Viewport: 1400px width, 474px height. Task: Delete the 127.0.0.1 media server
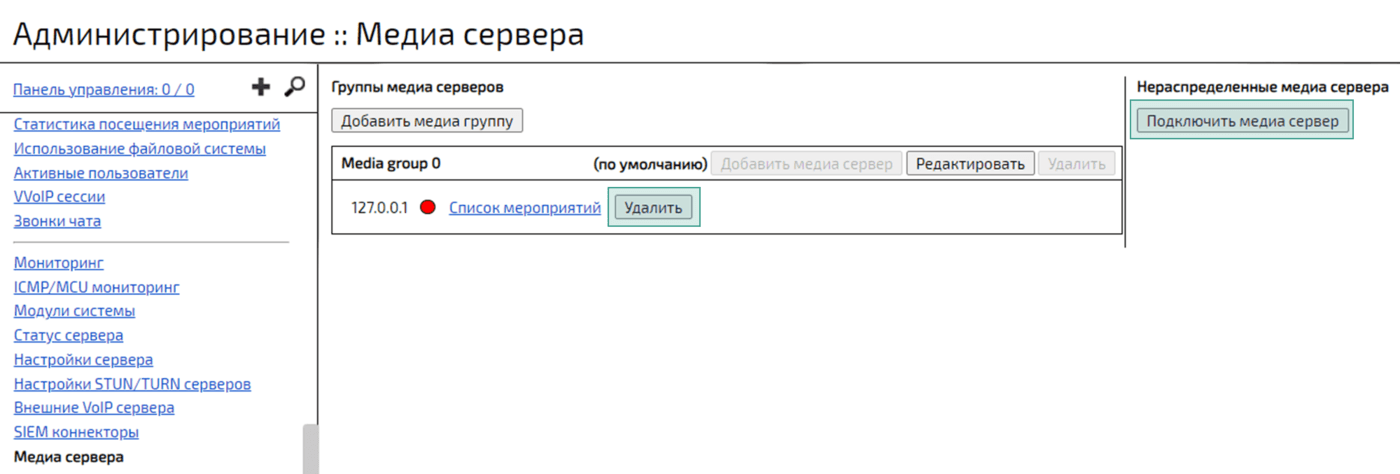coord(653,208)
